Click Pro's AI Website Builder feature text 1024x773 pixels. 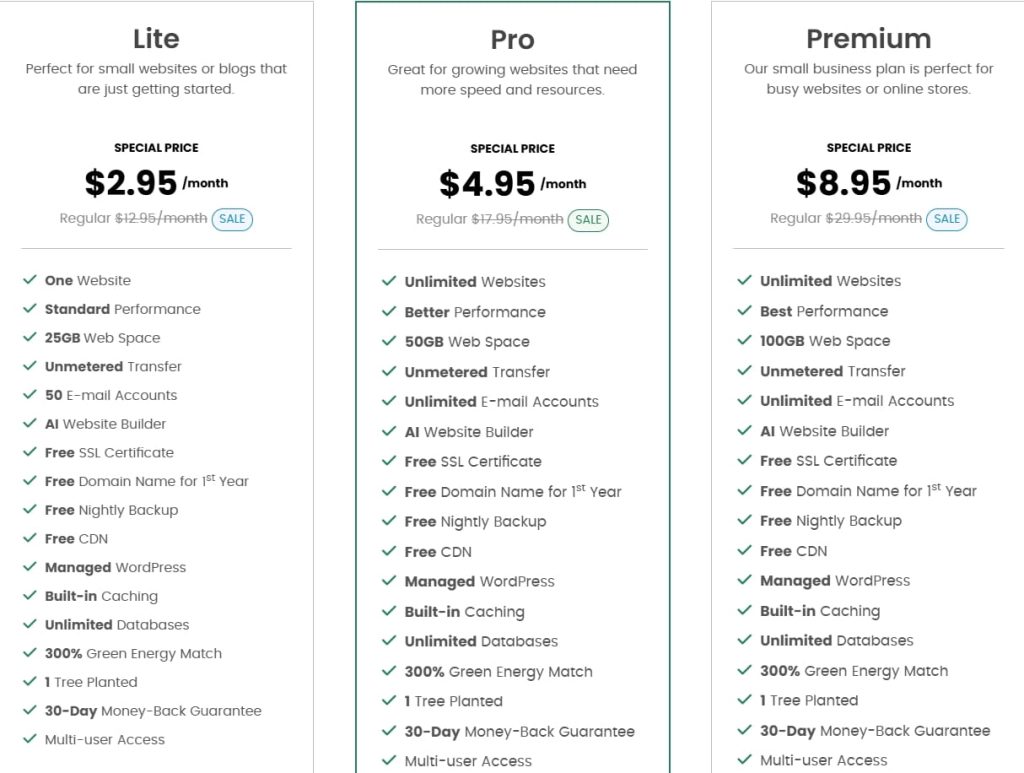tap(469, 432)
